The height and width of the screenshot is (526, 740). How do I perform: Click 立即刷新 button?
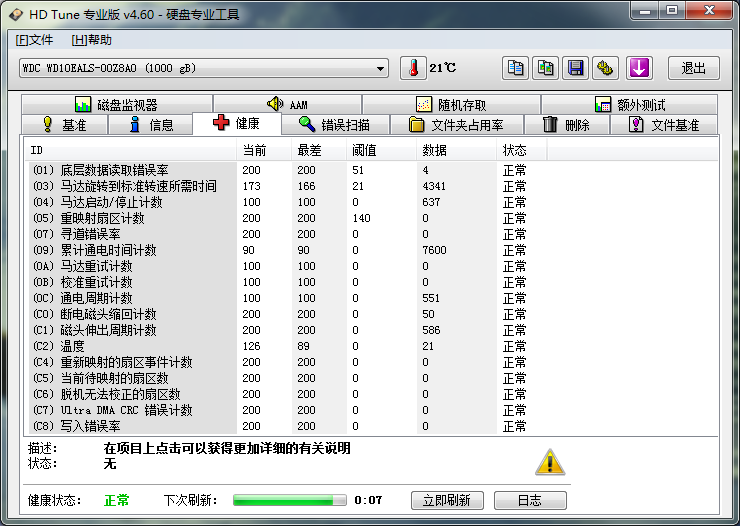[x=447, y=501]
